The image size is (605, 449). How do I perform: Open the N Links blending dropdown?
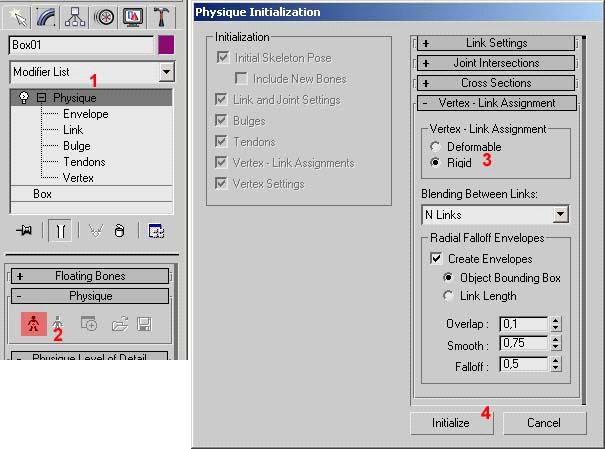coord(560,214)
